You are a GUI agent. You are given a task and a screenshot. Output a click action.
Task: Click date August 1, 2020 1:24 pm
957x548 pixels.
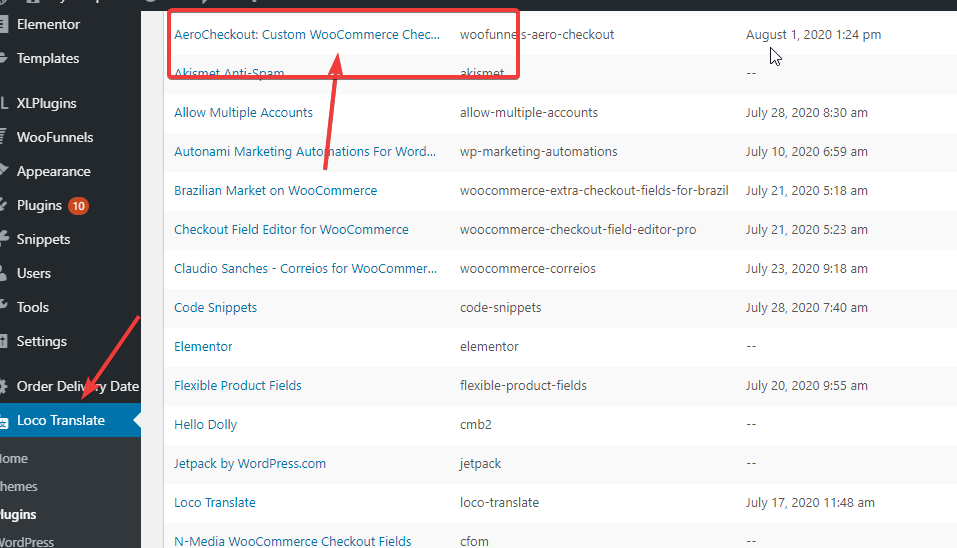tap(813, 35)
